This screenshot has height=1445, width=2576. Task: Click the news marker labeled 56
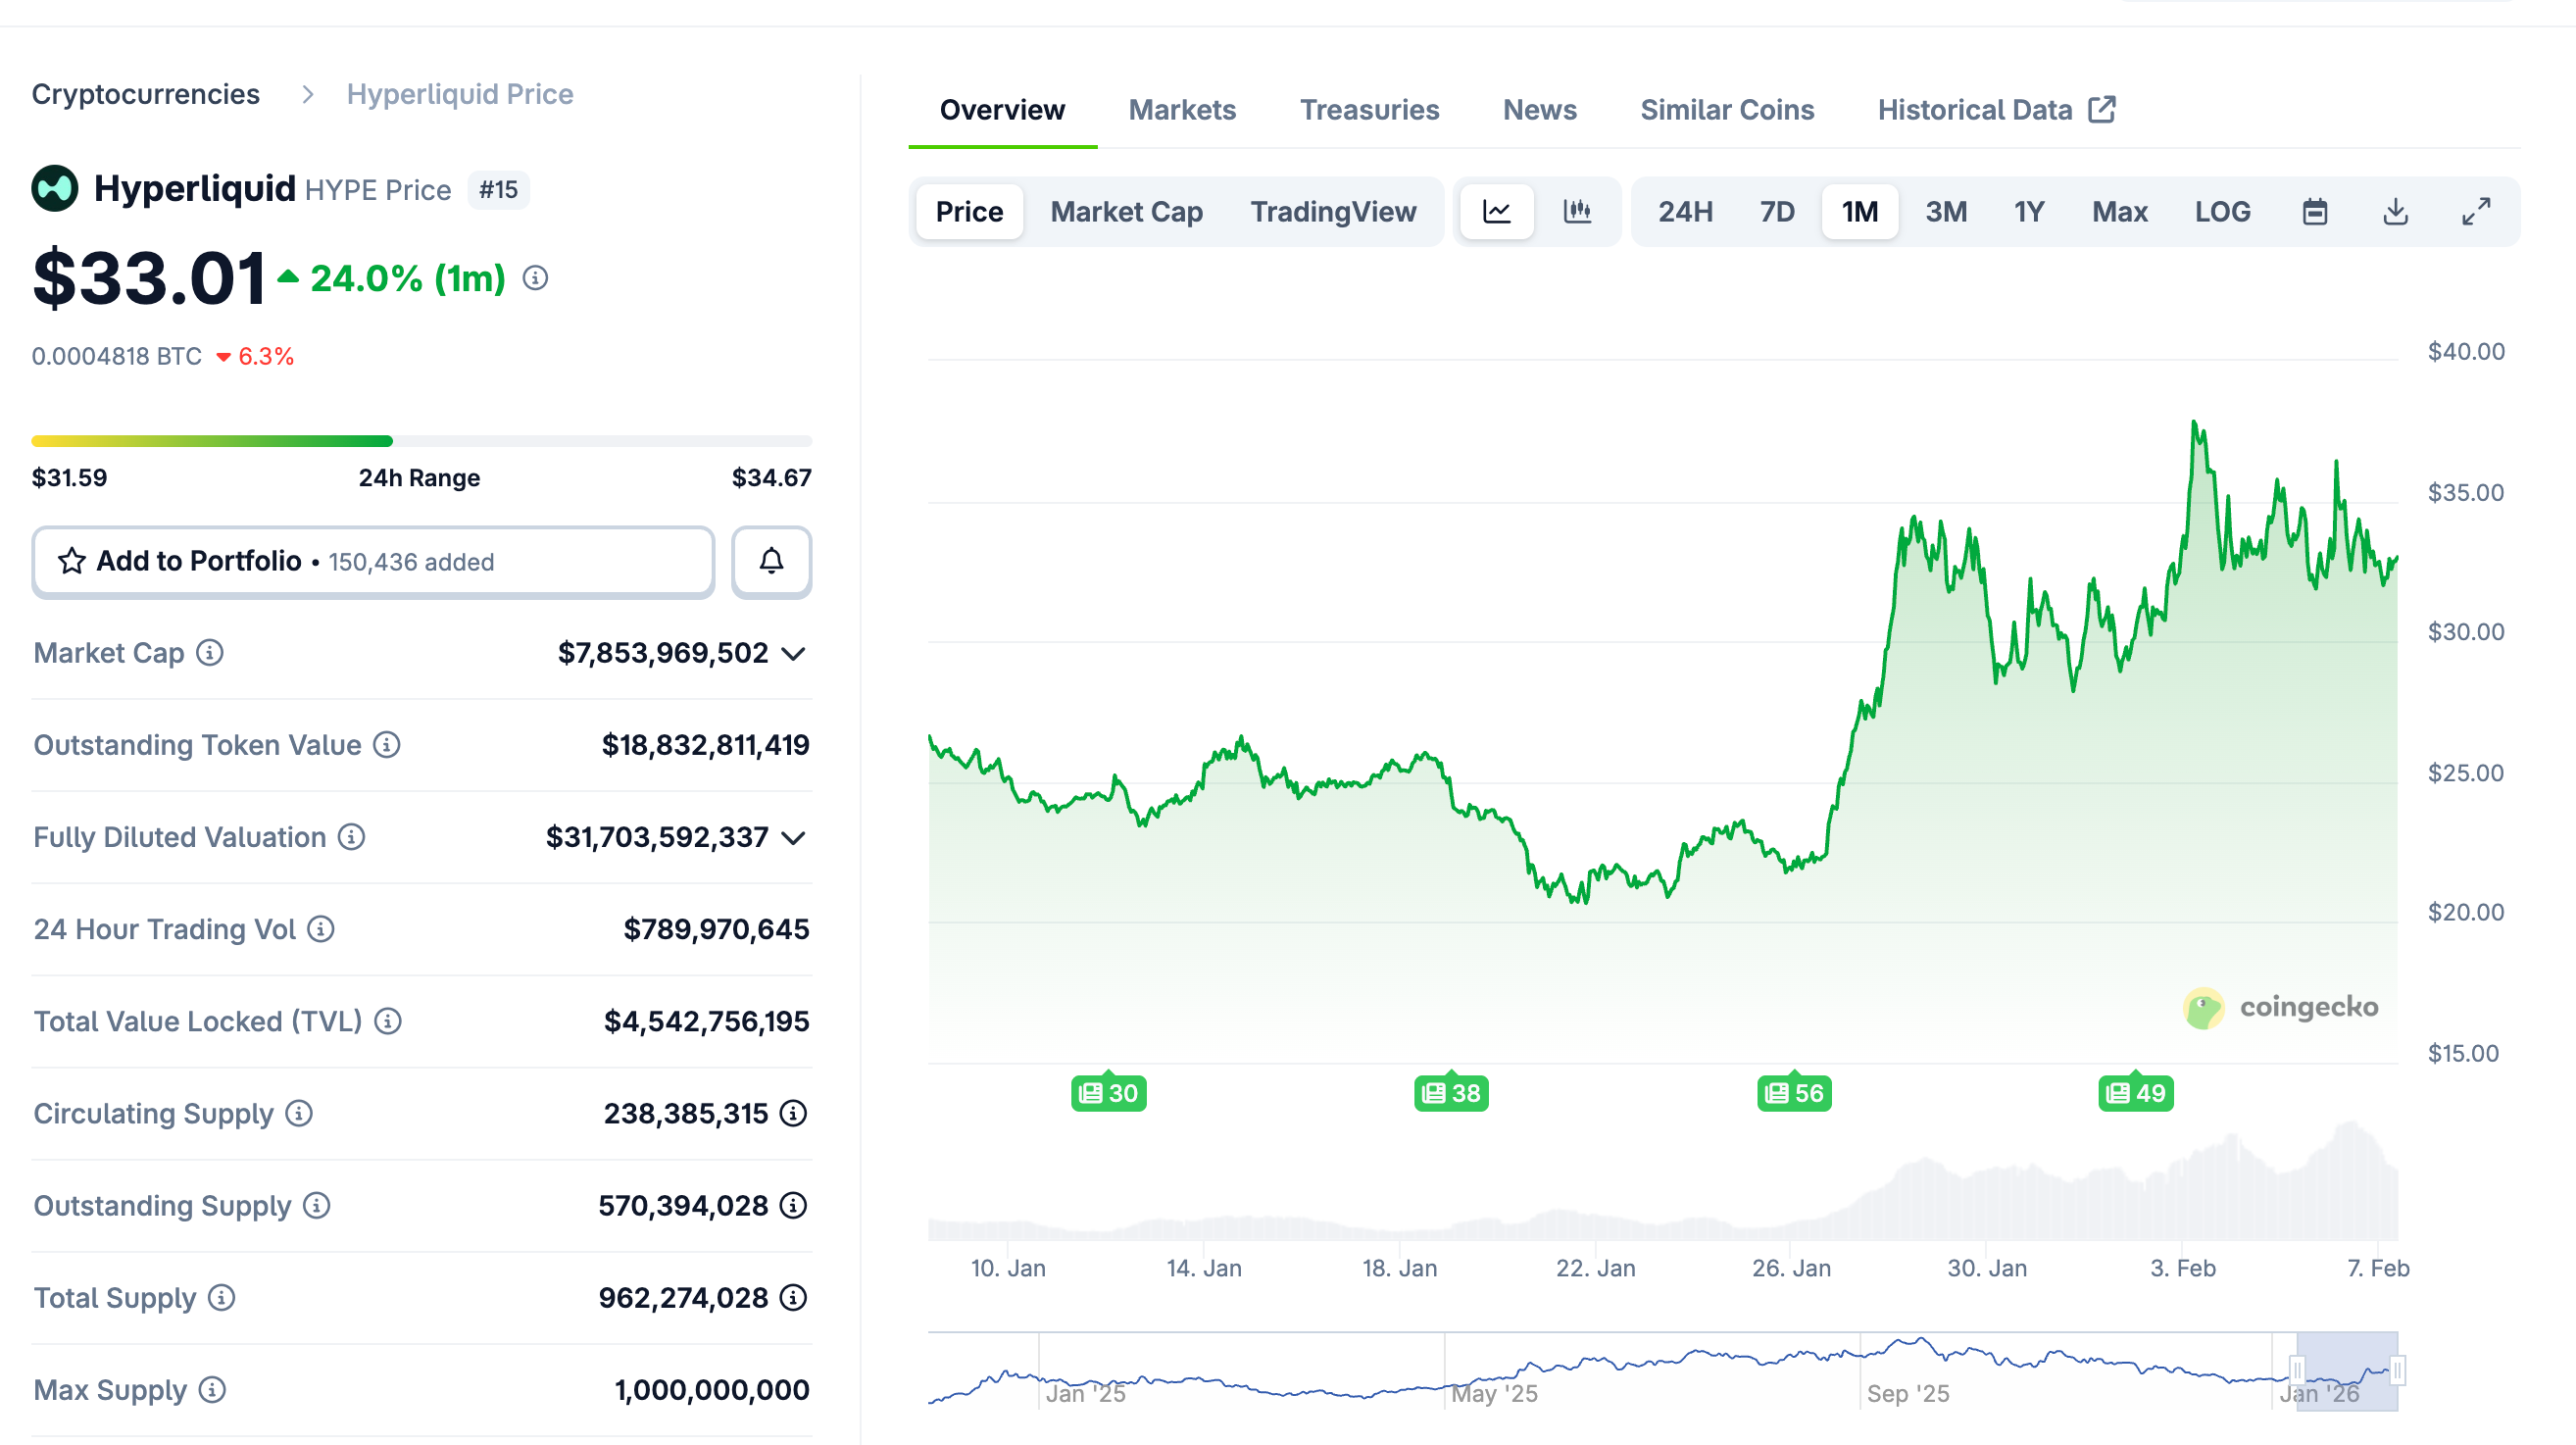tap(1794, 1093)
